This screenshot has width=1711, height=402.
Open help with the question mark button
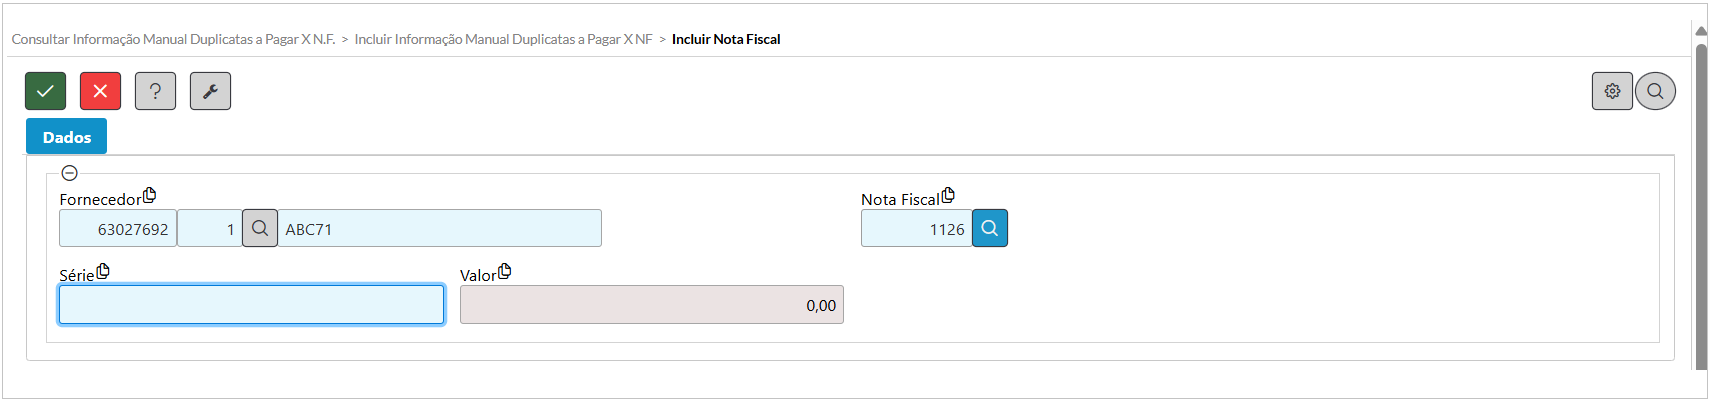click(x=155, y=91)
